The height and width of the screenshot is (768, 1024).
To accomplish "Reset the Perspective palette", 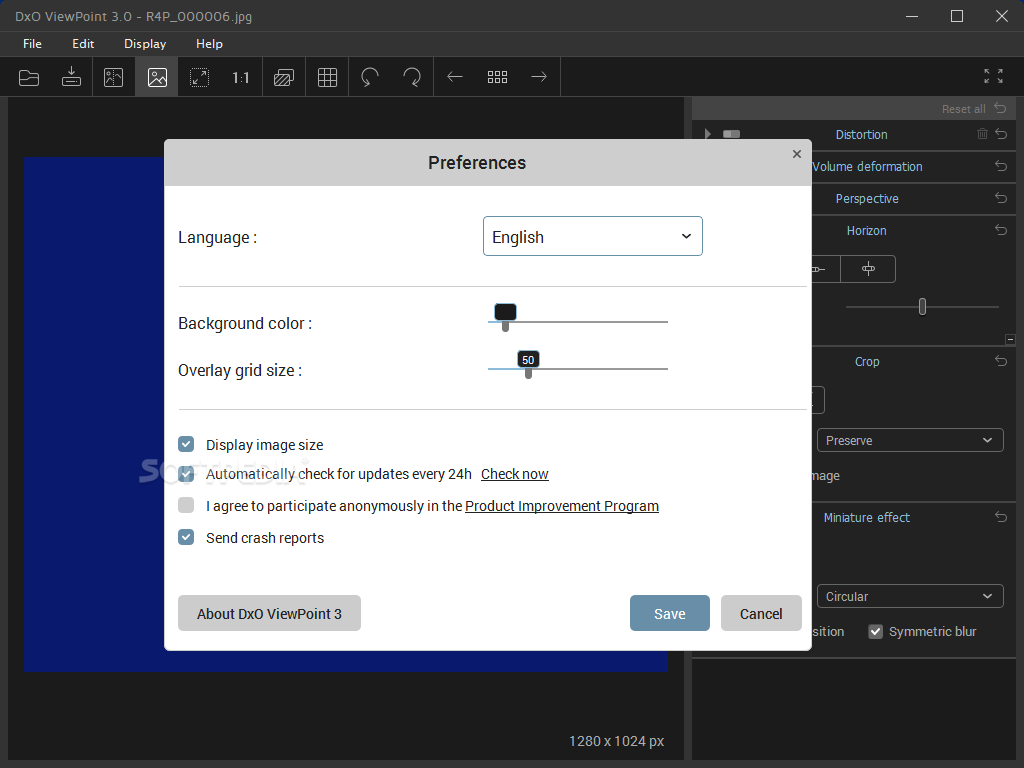I will [1001, 198].
